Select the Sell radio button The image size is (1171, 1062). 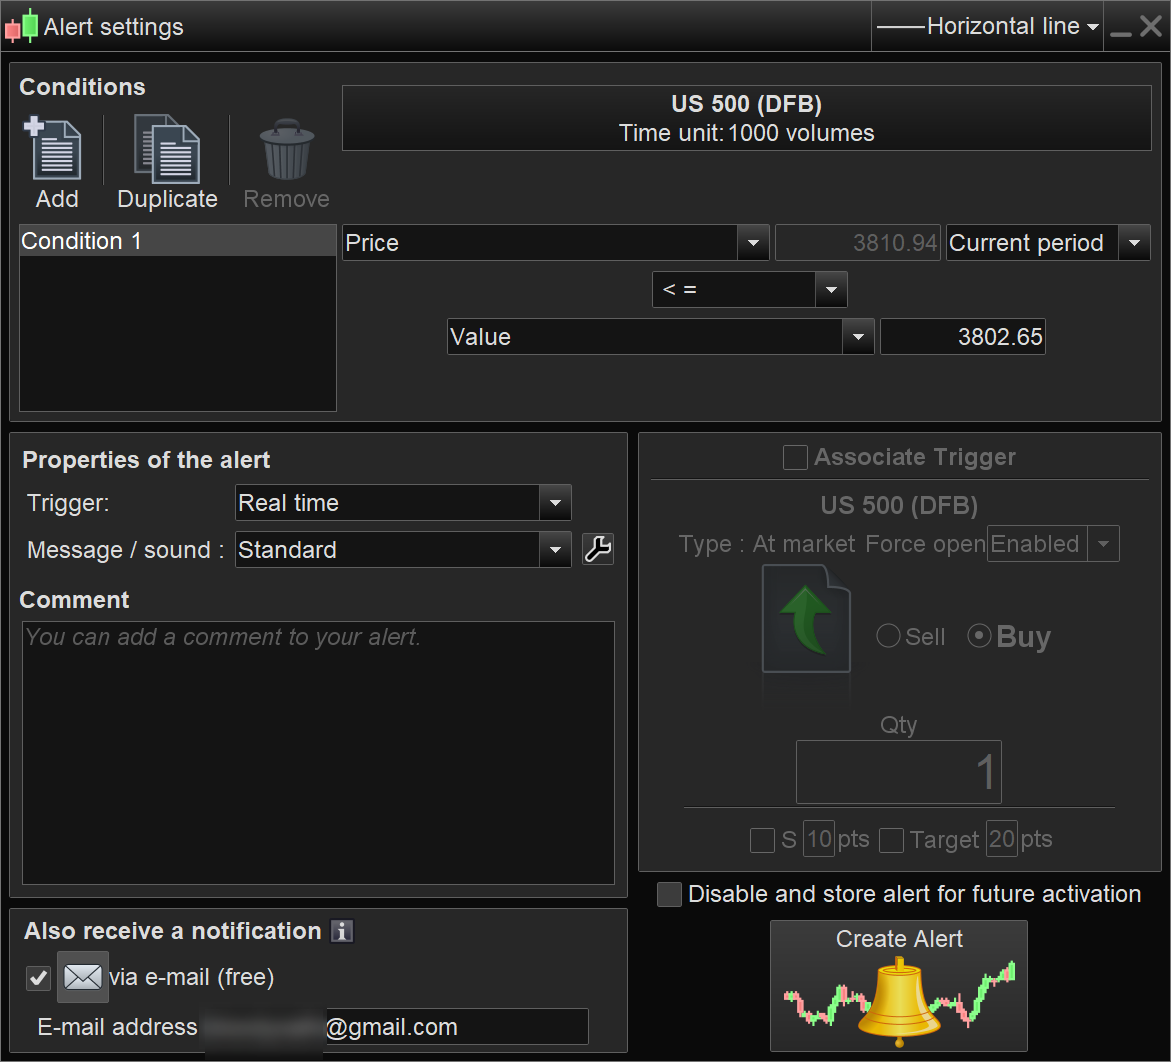point(888,636)
